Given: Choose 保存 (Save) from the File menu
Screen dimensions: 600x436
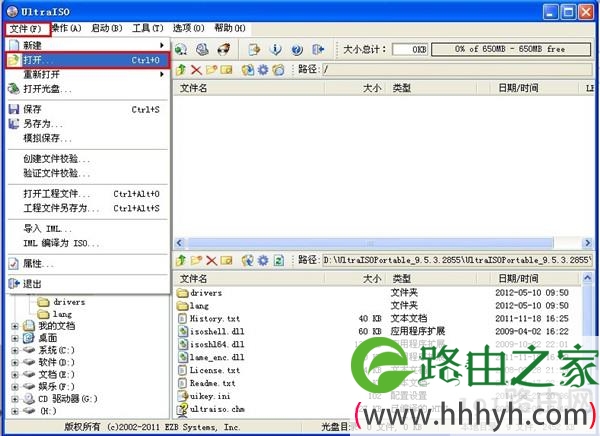Looking at the screenshot, I should pos(88,109).
